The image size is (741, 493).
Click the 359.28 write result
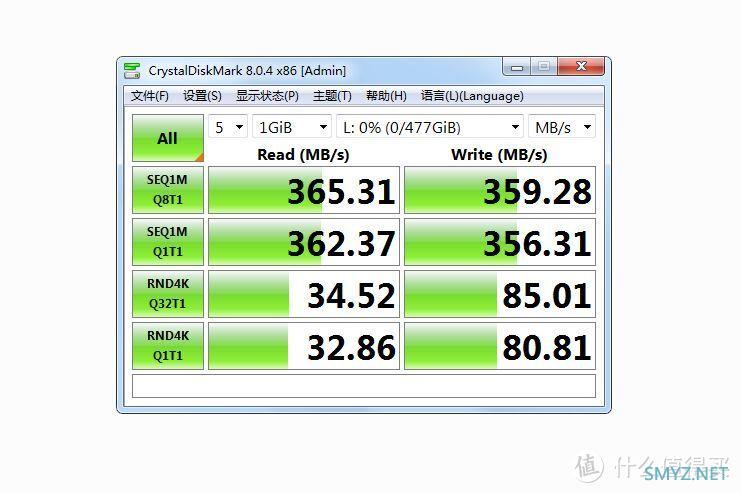(x=500, y=190)
